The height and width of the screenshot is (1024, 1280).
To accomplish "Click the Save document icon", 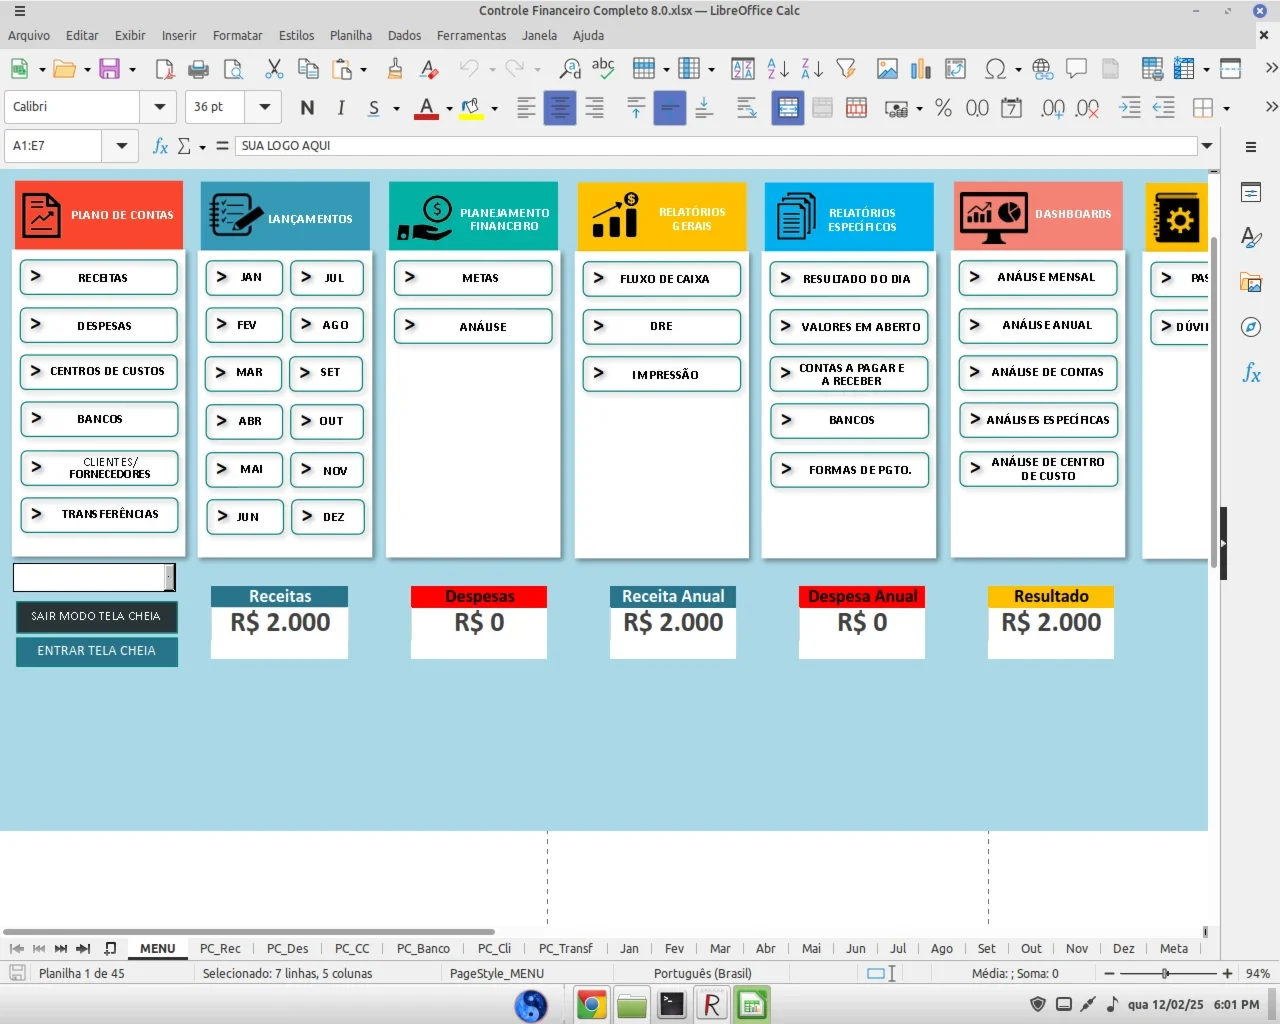I will 109,69.
